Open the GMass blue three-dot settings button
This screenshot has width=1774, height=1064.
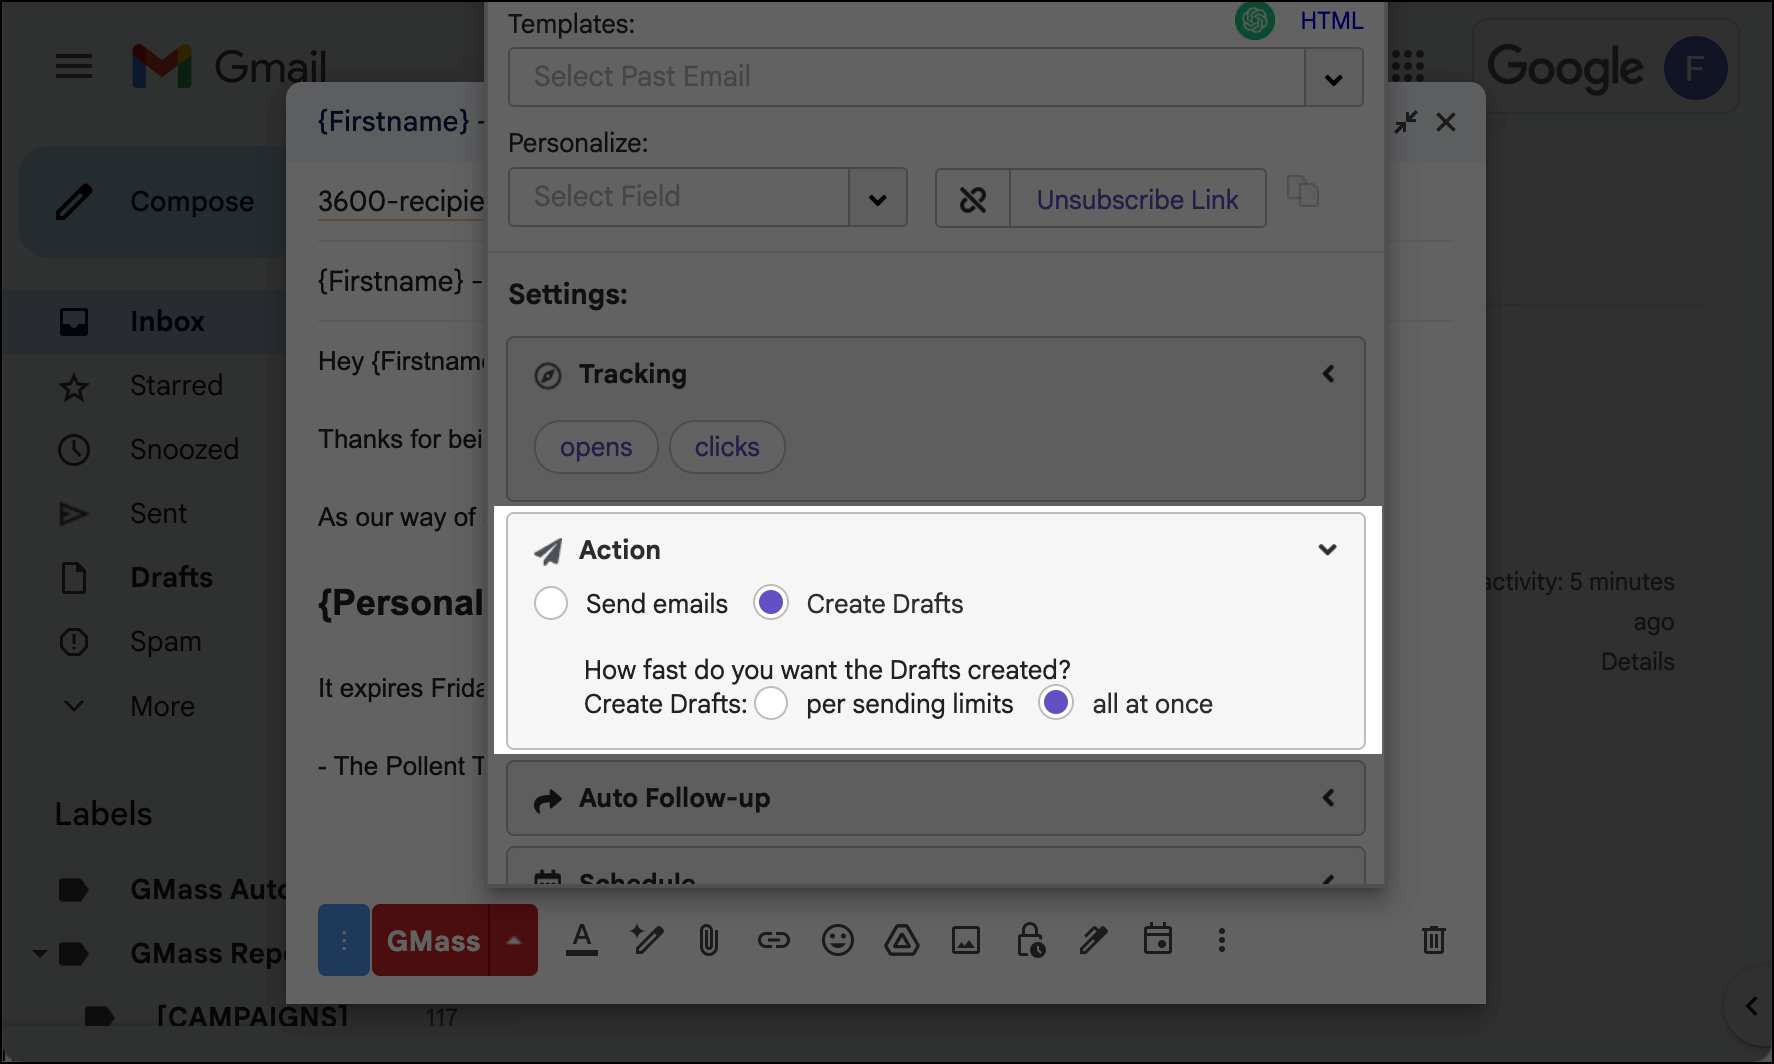point(344,940)
